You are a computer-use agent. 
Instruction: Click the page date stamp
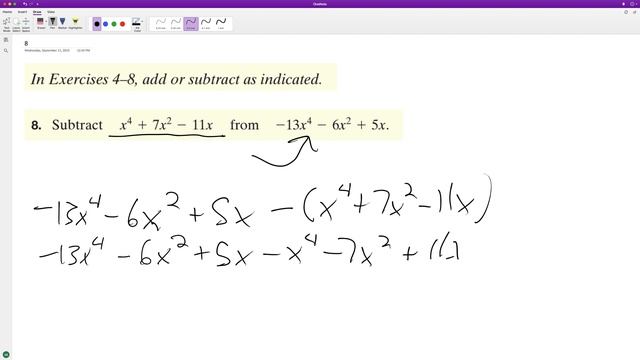(47, 51)
